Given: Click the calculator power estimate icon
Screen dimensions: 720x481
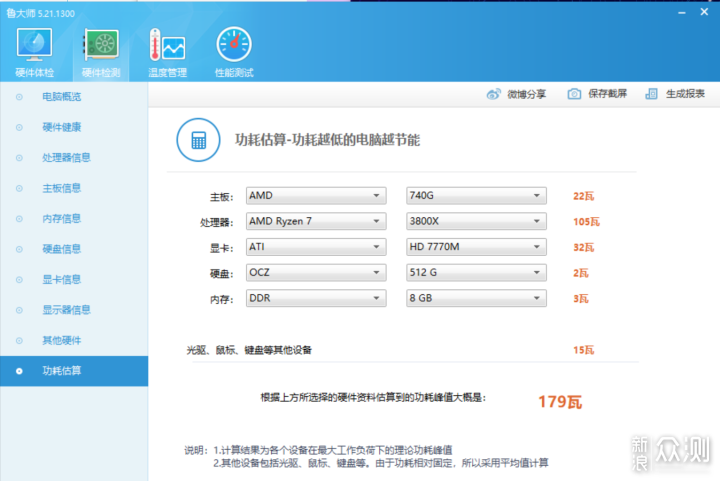Looking at the screenshot, I should coord(198,140).
